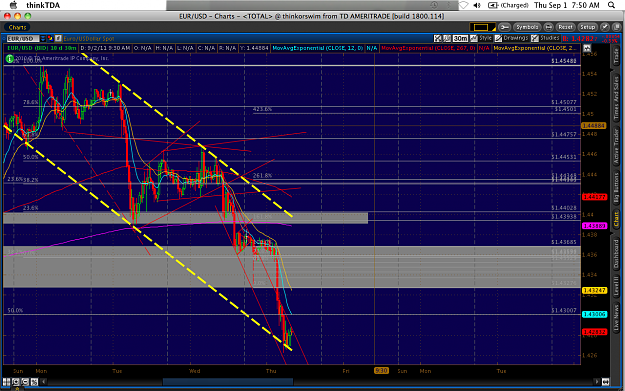Click the symbol description info icon
This screenshot has width=625, height=391.
point(58,39)
